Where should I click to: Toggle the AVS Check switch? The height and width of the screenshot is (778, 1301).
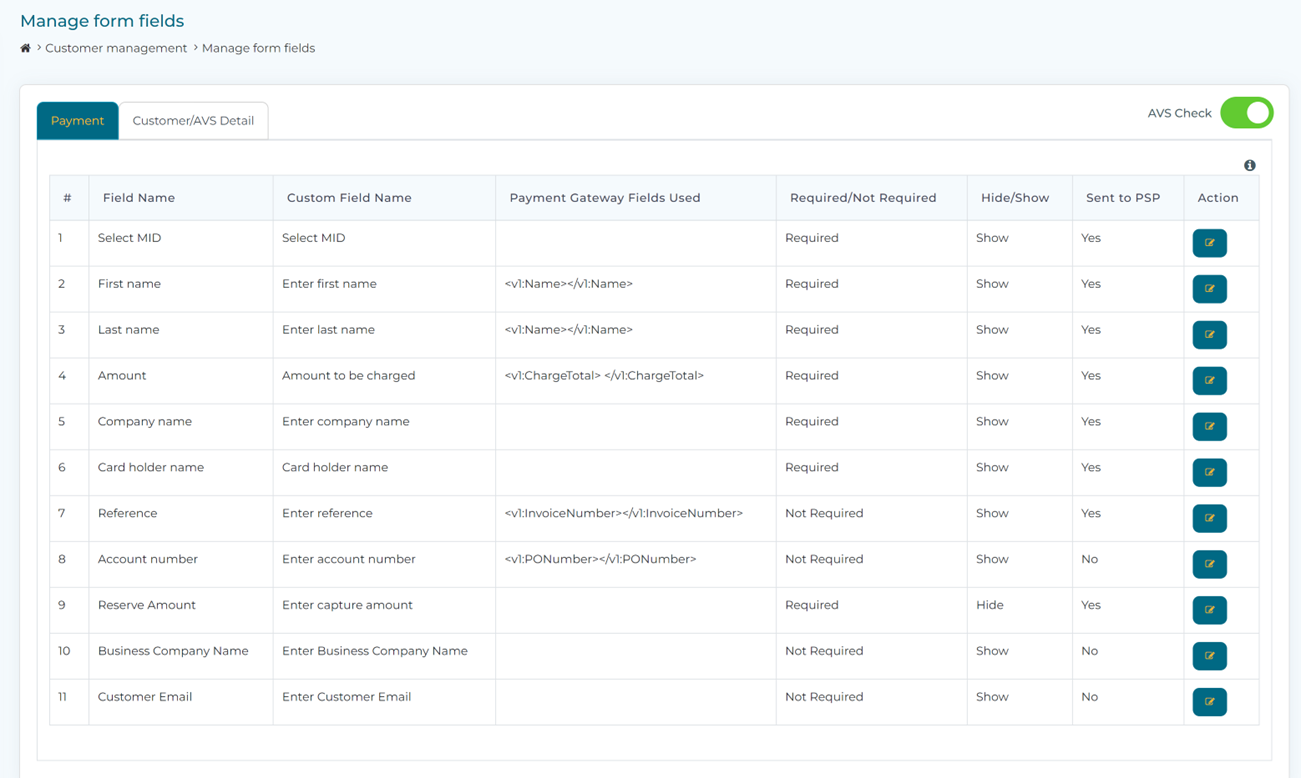pos(1246,113)
